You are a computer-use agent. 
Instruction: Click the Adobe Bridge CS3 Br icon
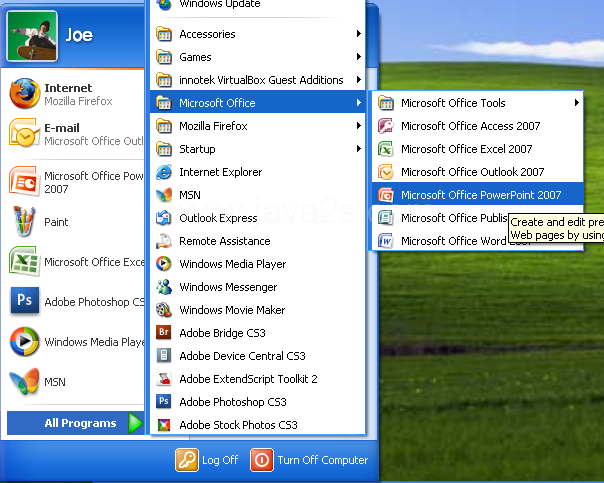(164, 332)
